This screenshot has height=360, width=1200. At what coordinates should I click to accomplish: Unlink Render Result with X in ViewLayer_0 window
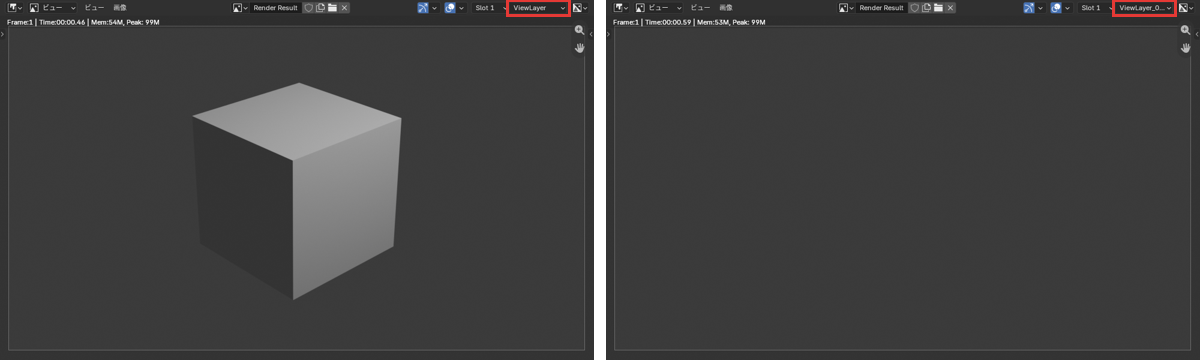950,8
